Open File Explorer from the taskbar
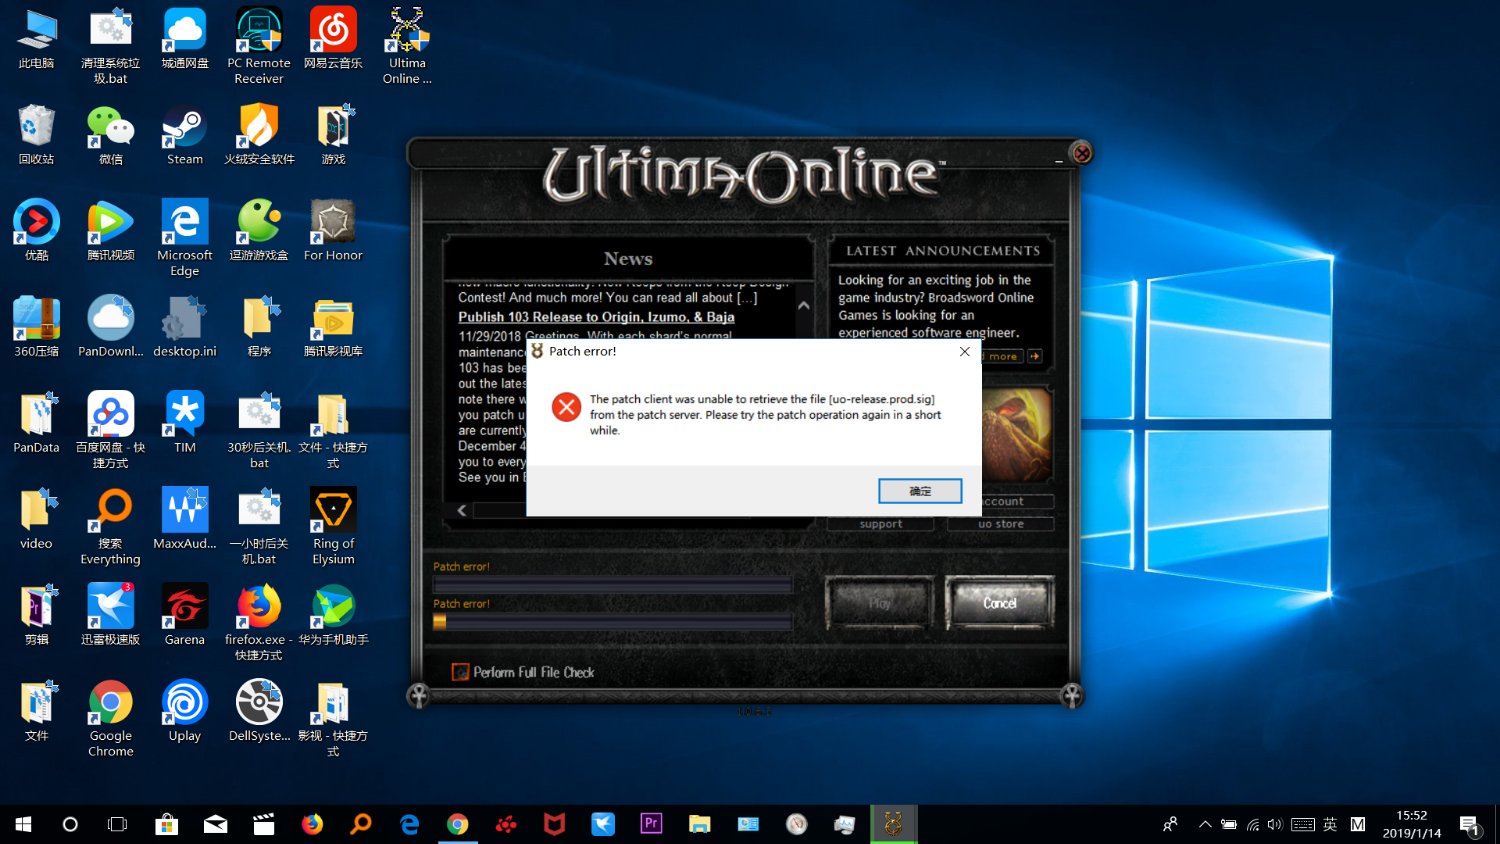Screen dimensions: 1500x844 click(x=699, y=824)
